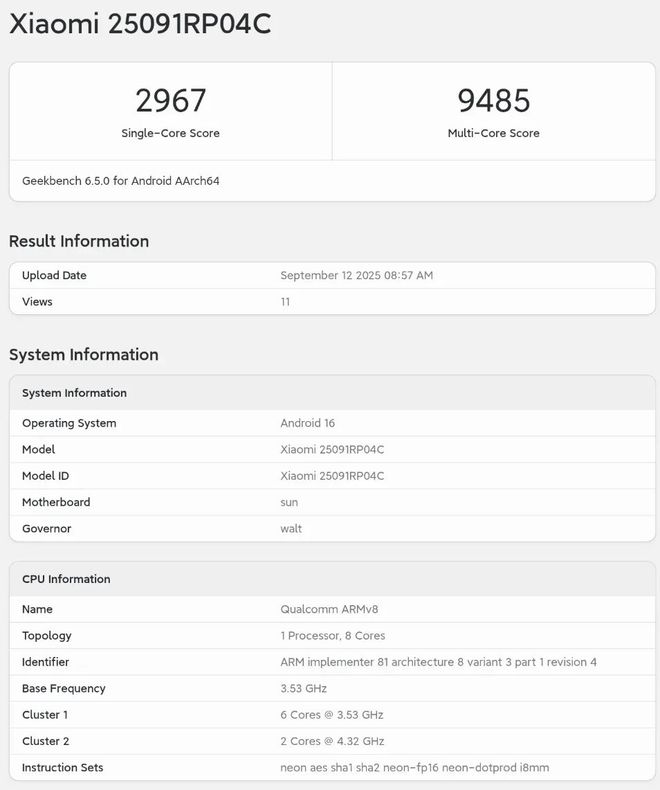Click the Xiaomi 25091RP04C page title
Screen dimensions: 660x790
coord(140,24)
